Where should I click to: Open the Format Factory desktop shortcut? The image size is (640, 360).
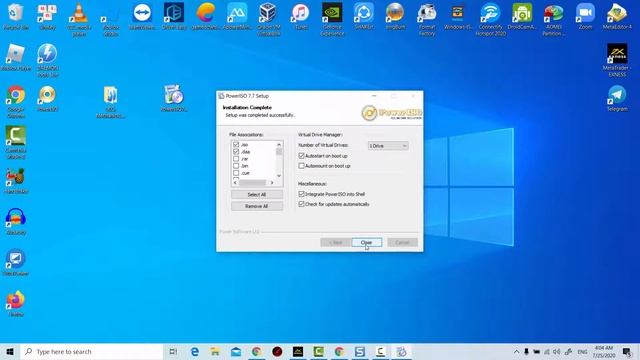click(427, 19)
